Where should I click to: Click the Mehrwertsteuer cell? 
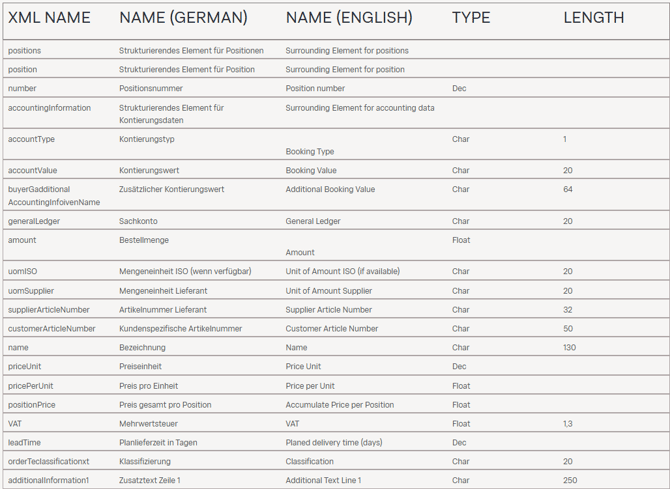coord(148,423)
